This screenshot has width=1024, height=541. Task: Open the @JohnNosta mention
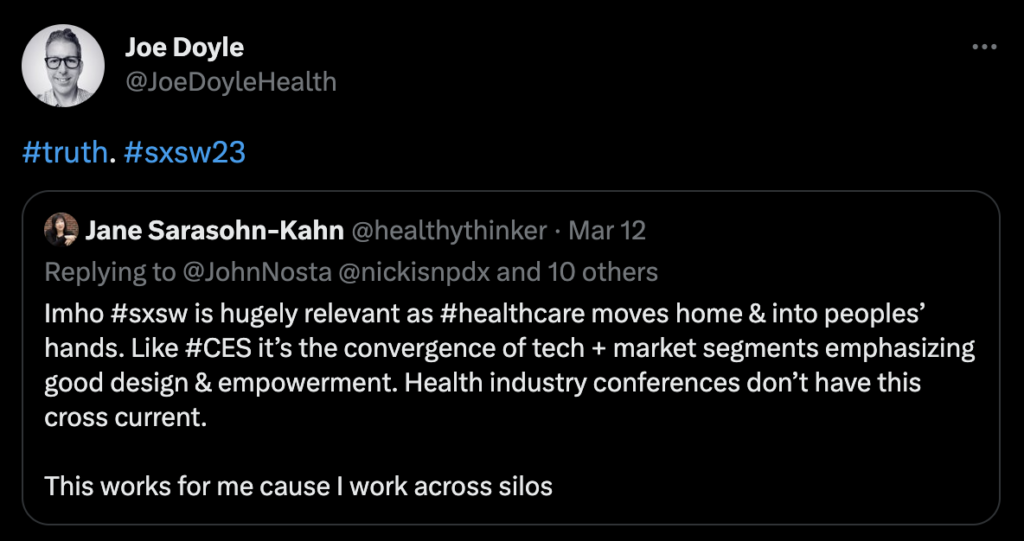257,272
